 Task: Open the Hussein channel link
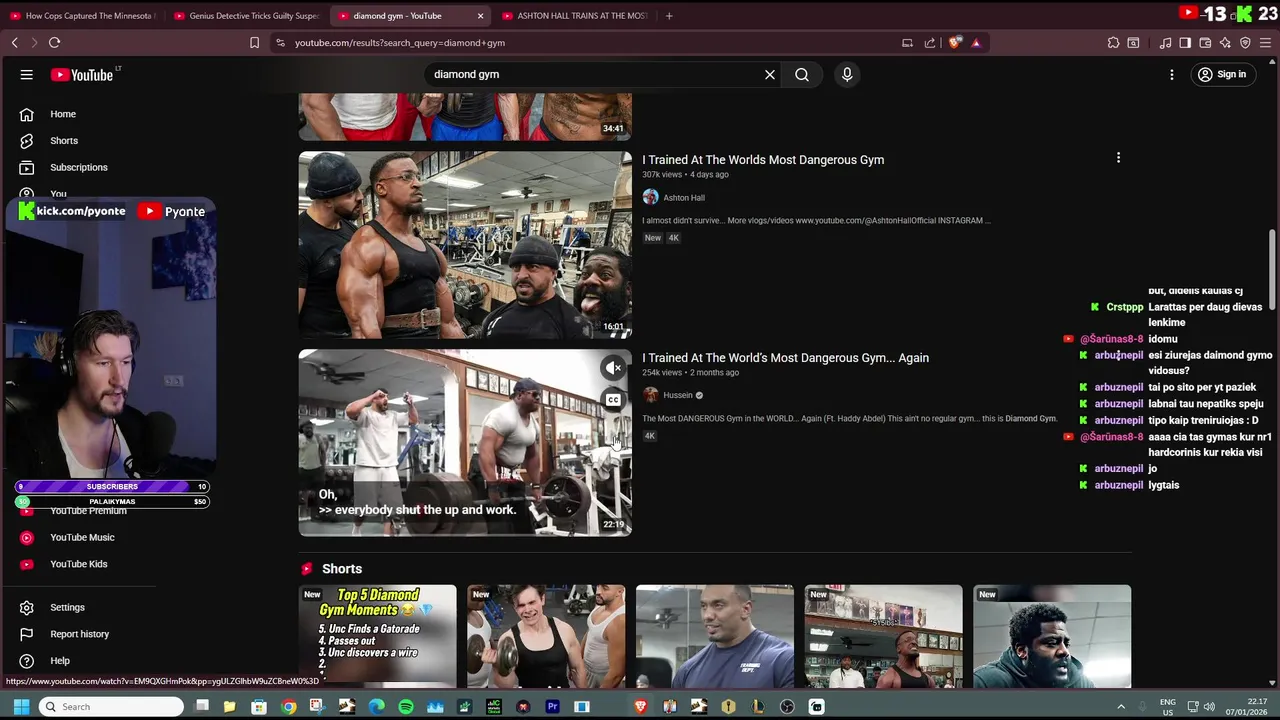678,395
